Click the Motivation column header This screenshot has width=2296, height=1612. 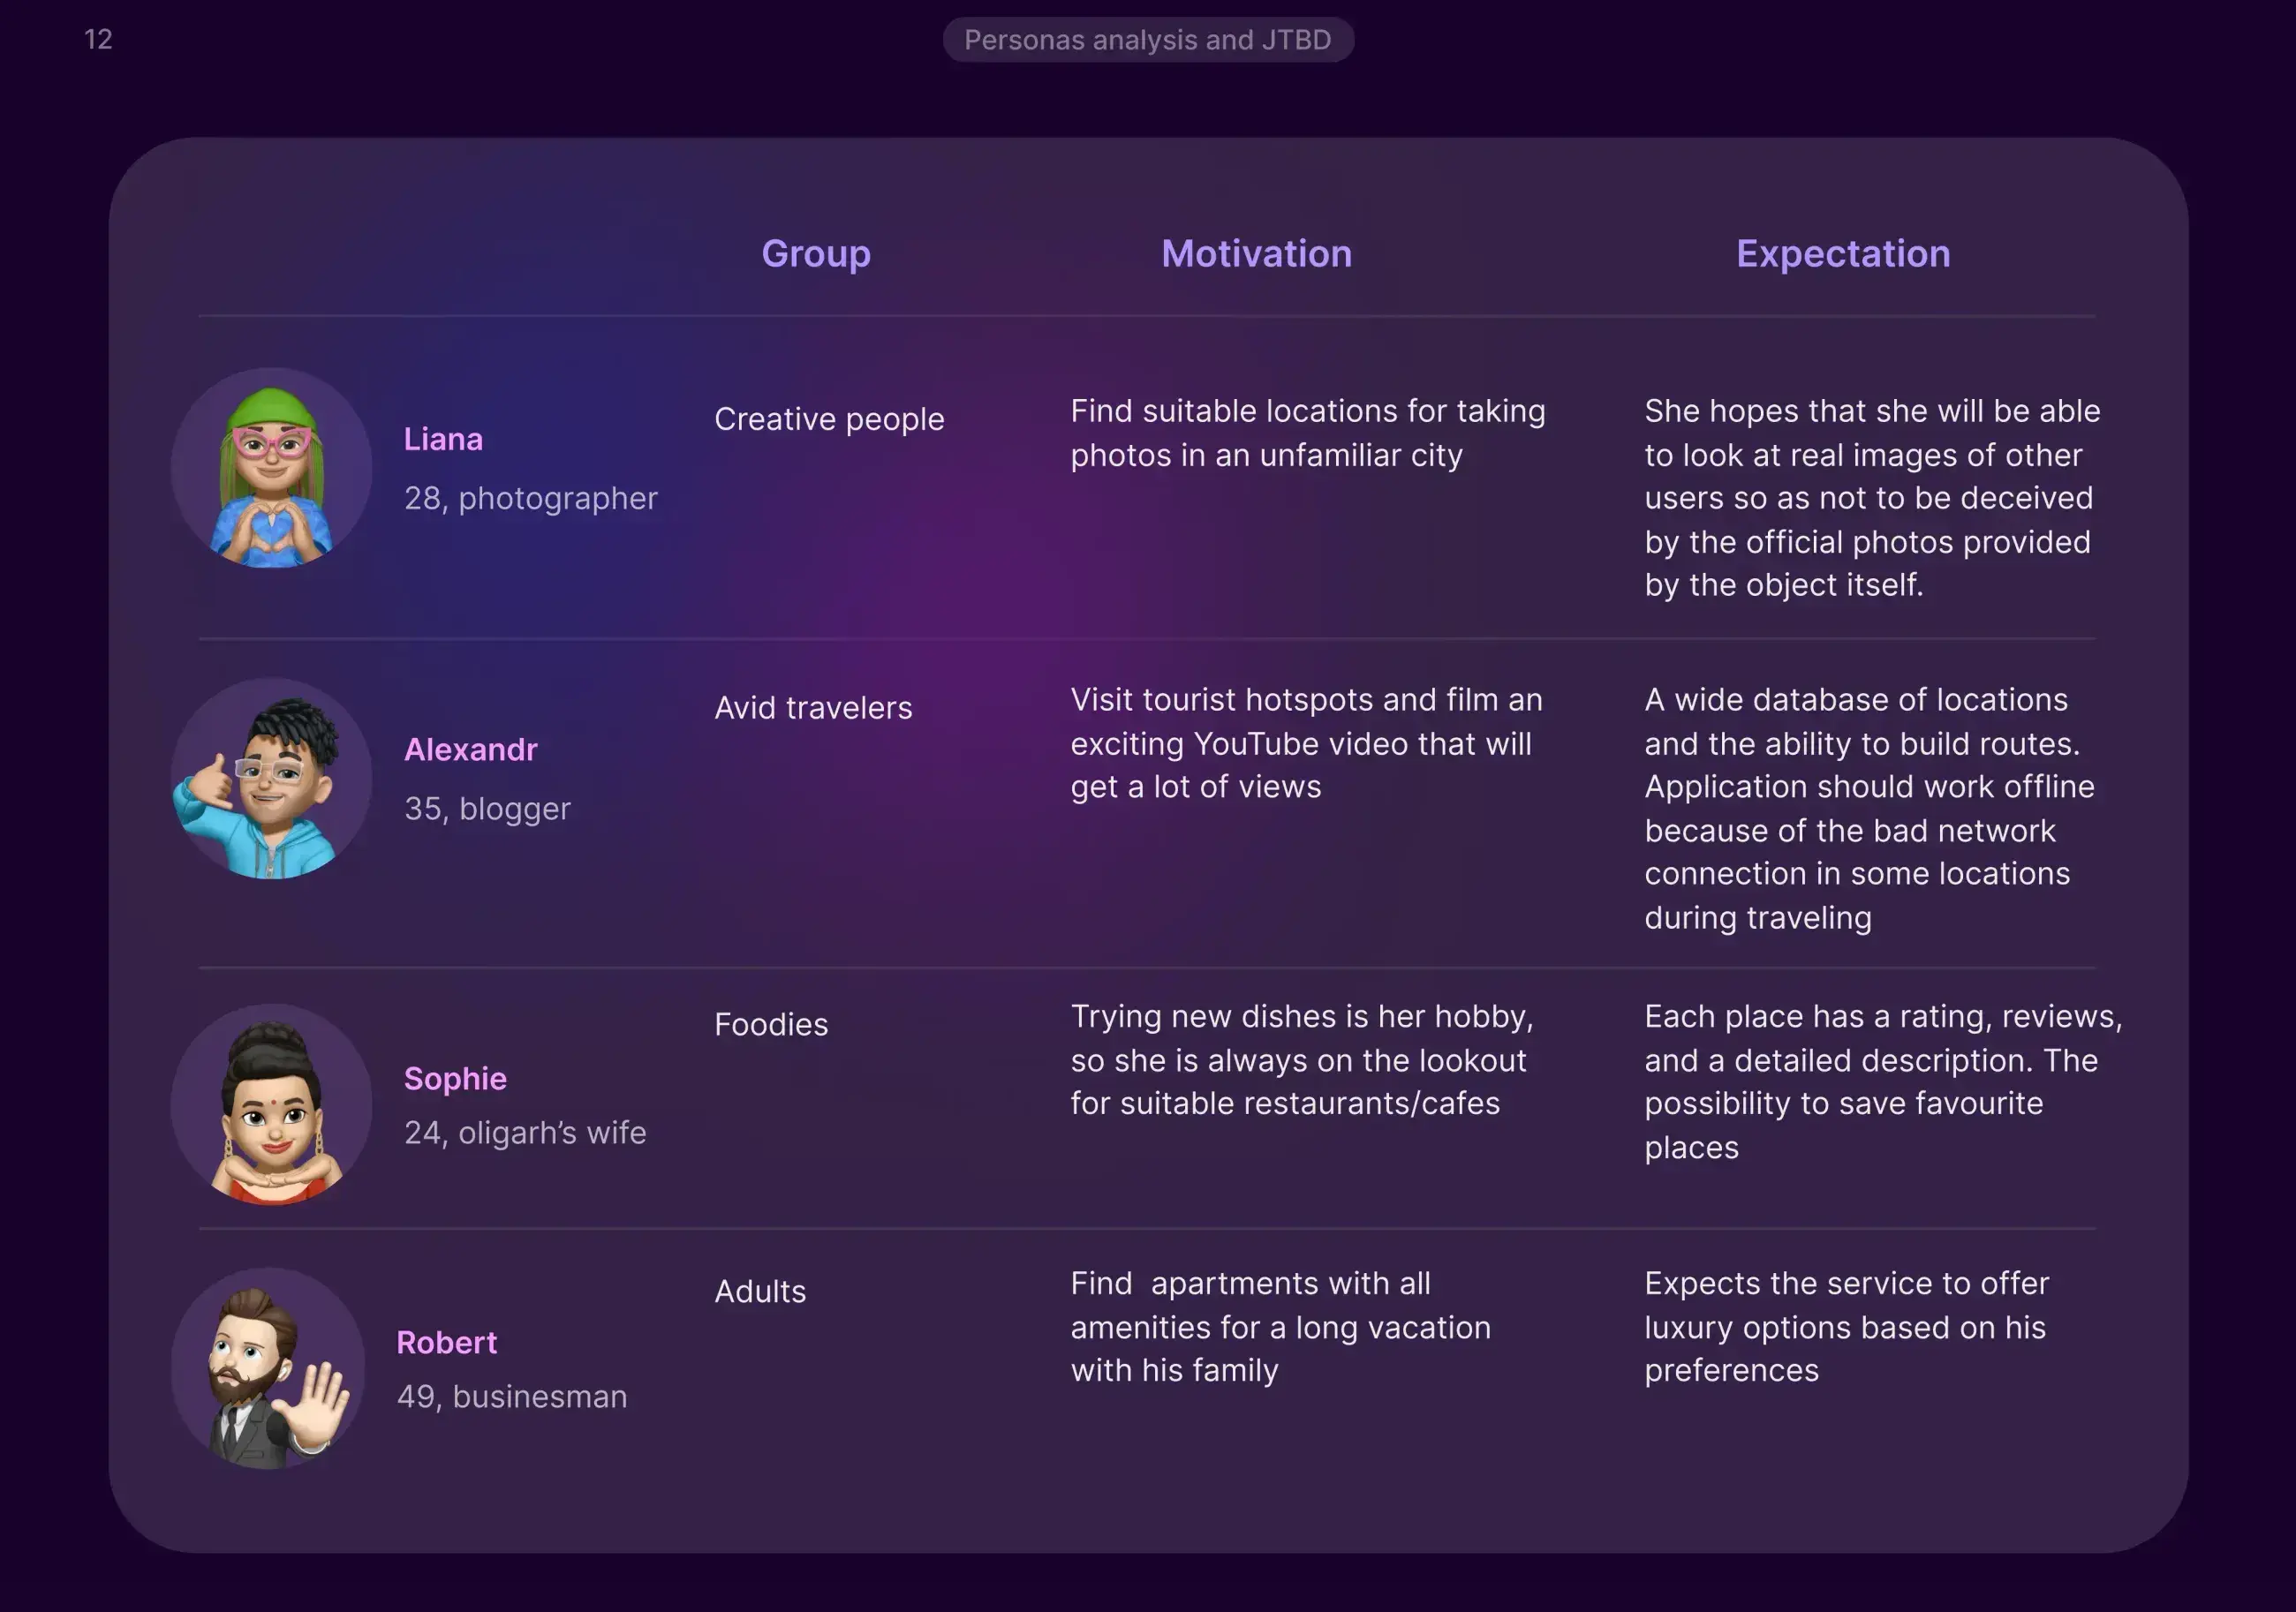1256,254
